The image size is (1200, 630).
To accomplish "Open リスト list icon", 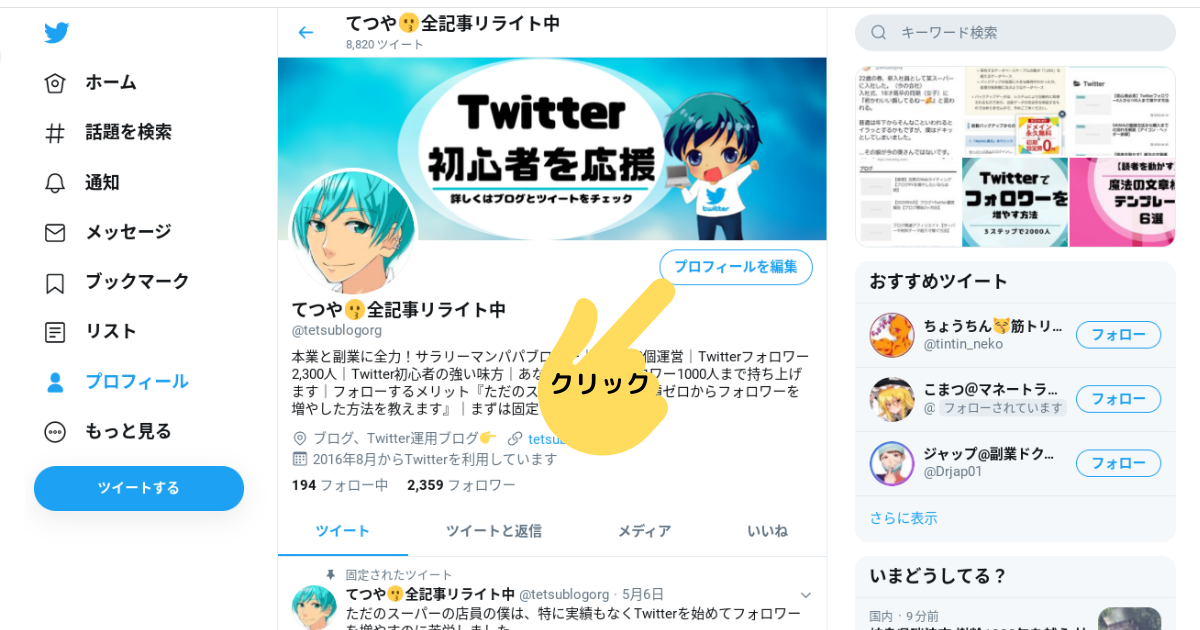I will [55, 332].
